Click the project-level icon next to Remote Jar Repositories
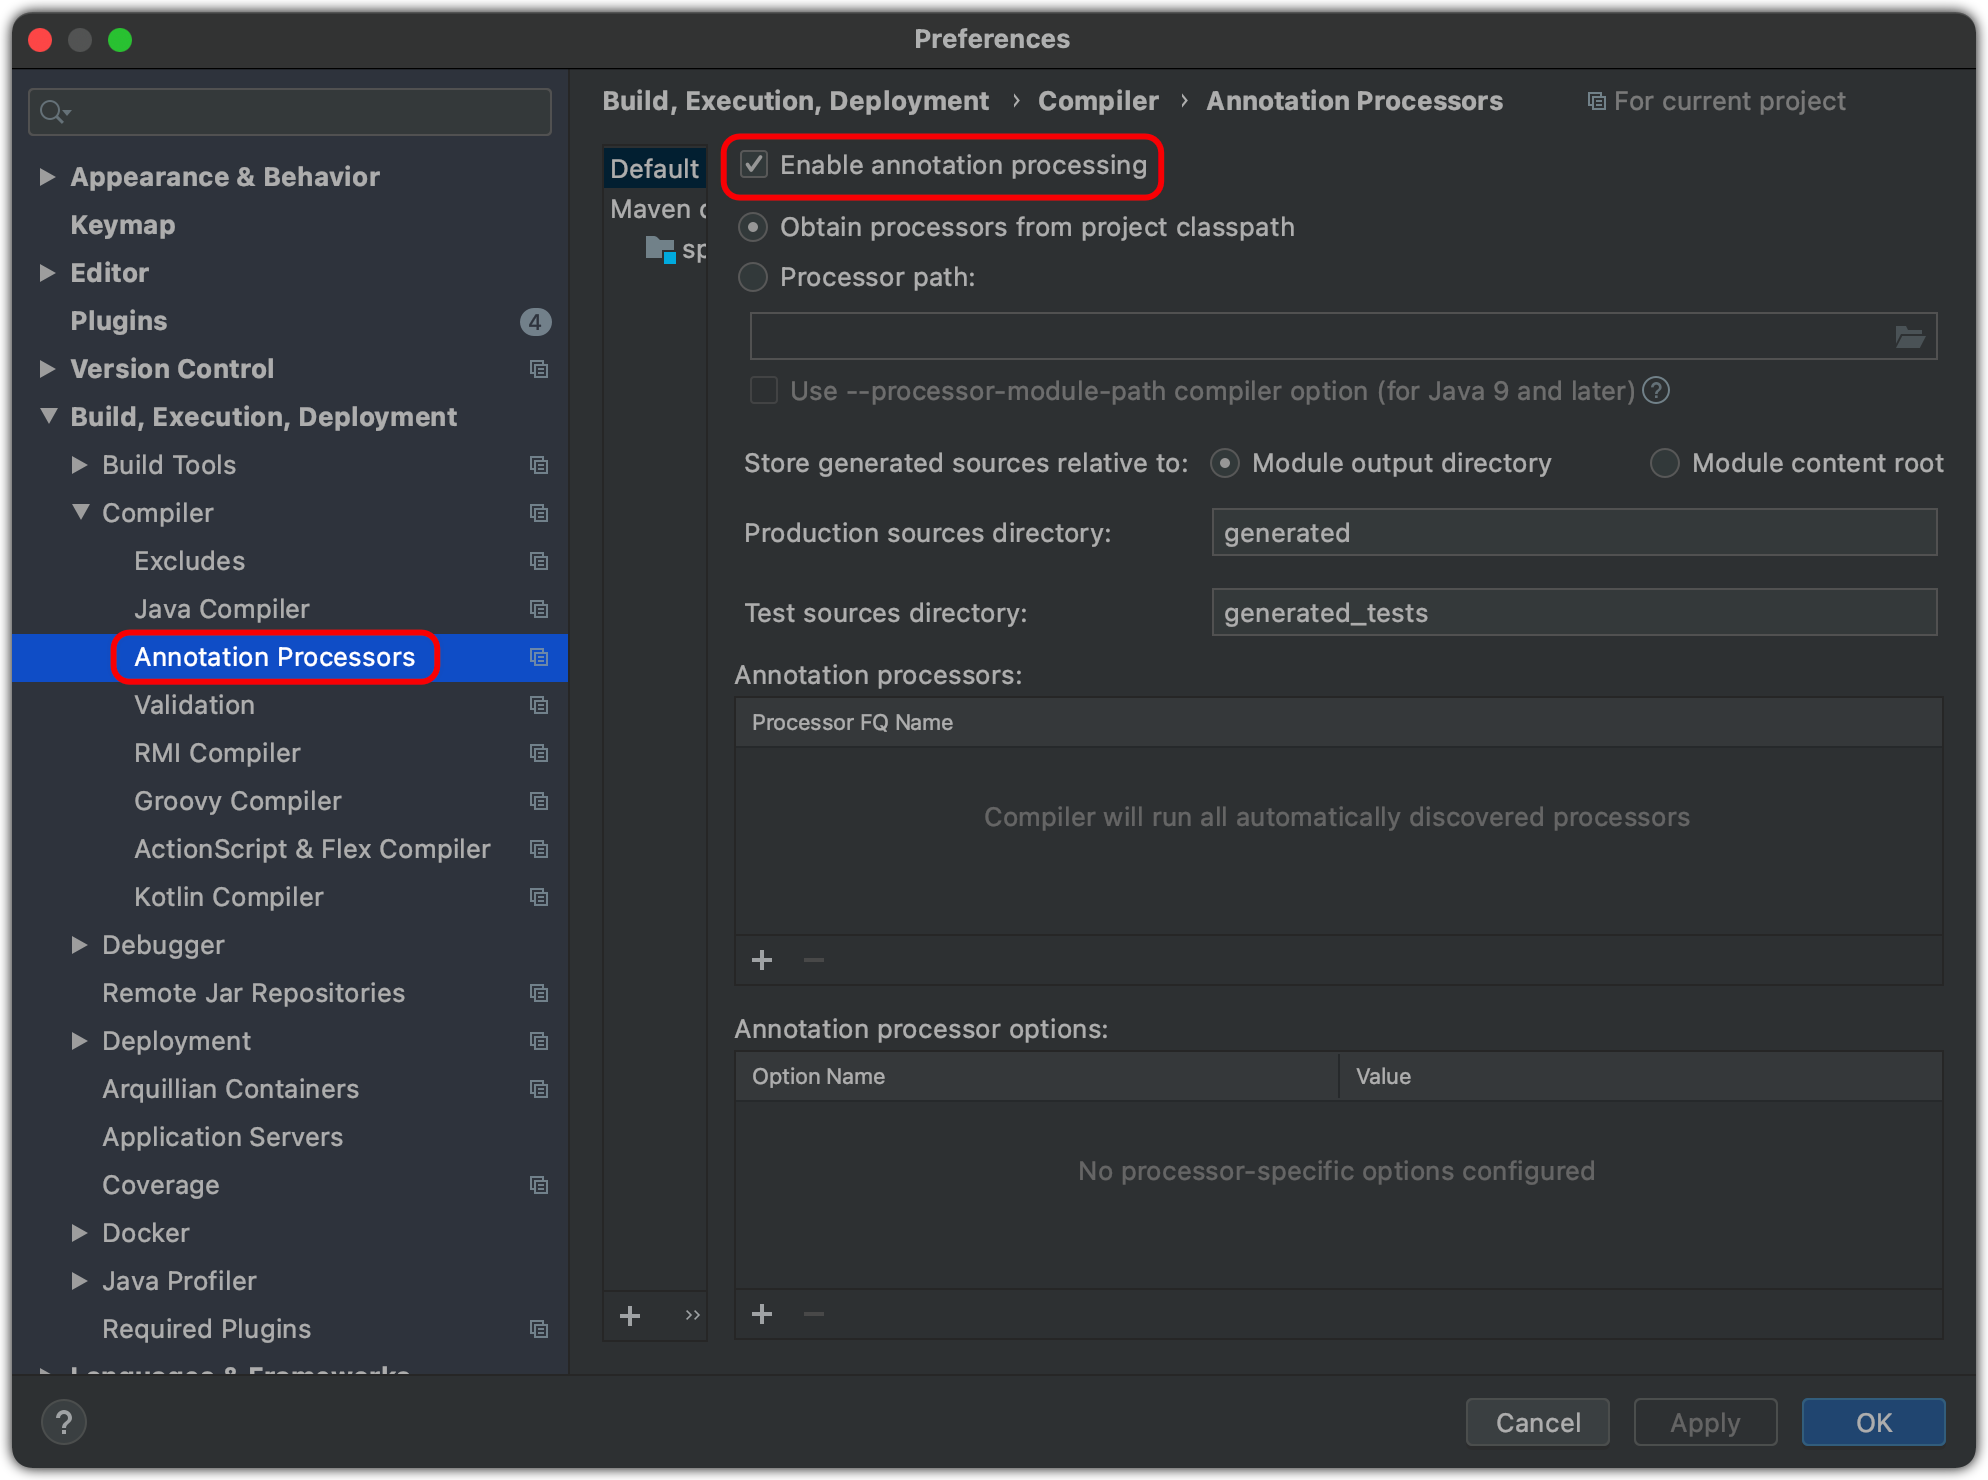The image size is (1988, 1480). tap(539, 993)
